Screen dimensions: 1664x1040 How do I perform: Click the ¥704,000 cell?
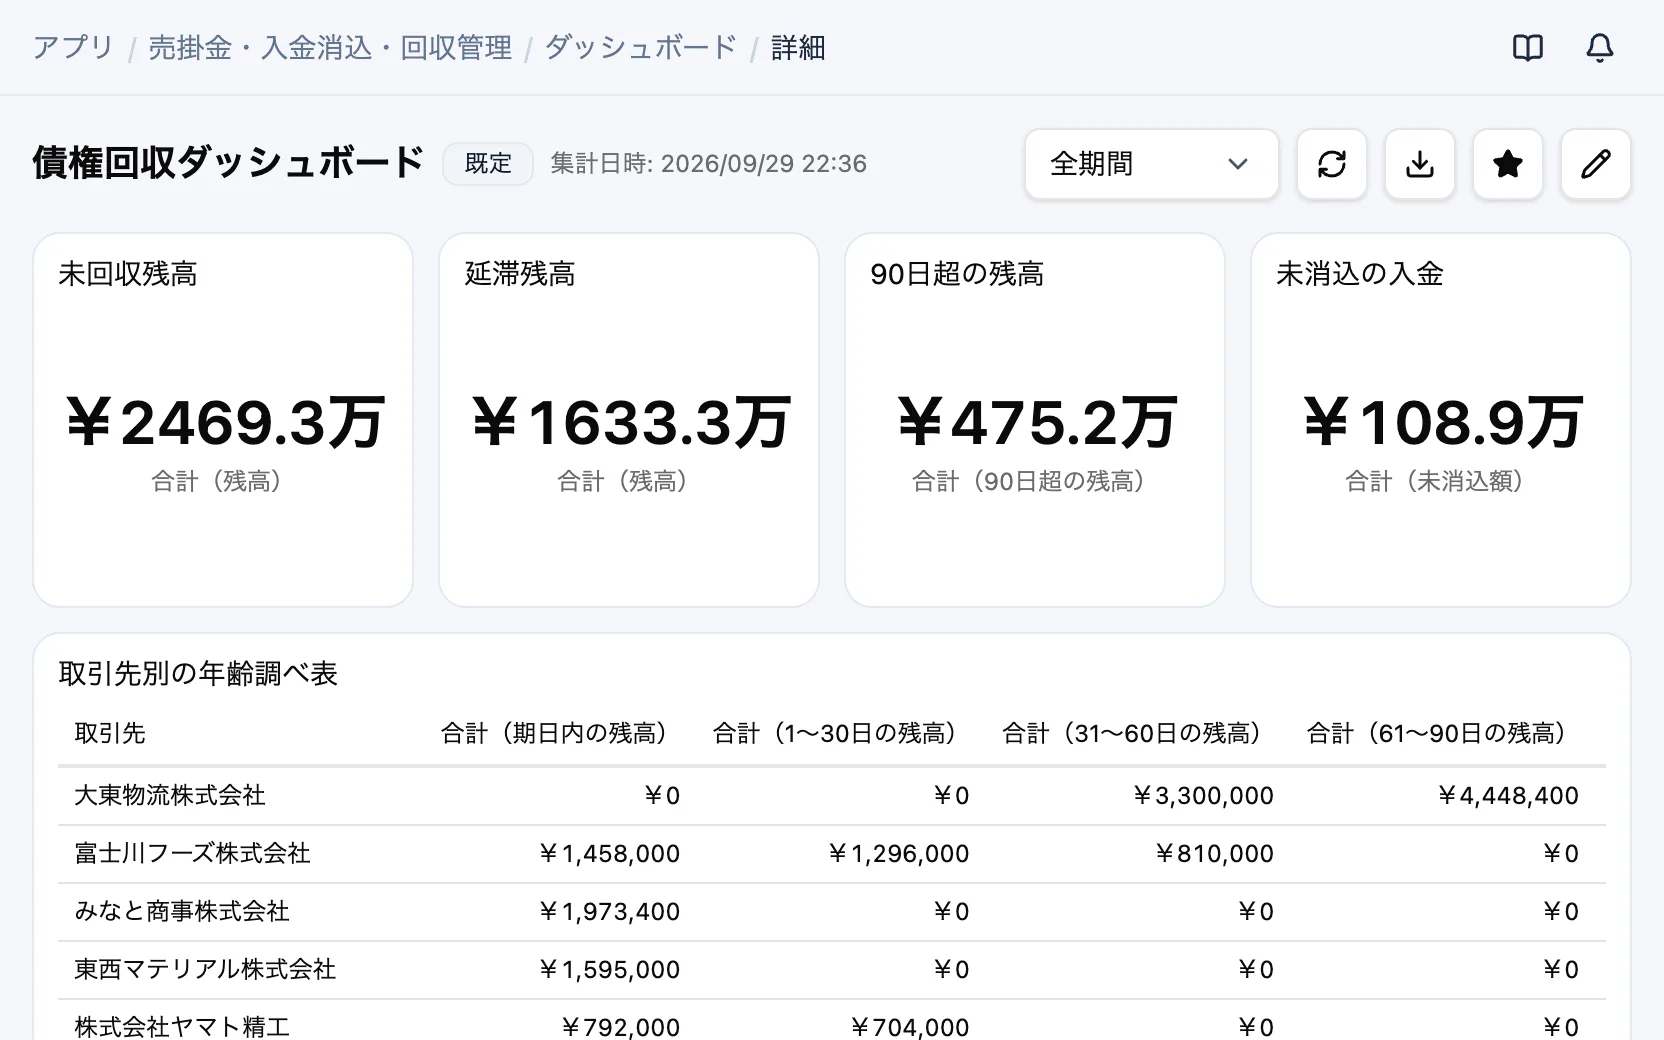909,1027
